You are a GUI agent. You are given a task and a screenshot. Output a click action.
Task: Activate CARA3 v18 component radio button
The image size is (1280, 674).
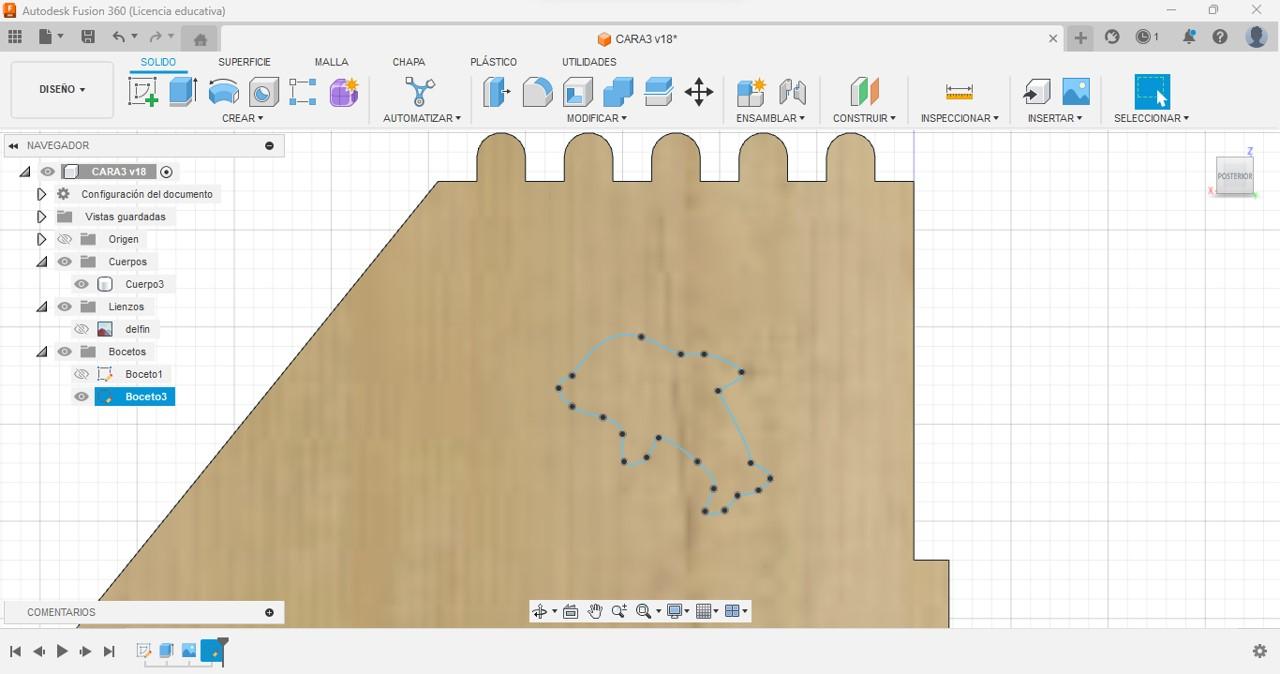tap(167, 172)
